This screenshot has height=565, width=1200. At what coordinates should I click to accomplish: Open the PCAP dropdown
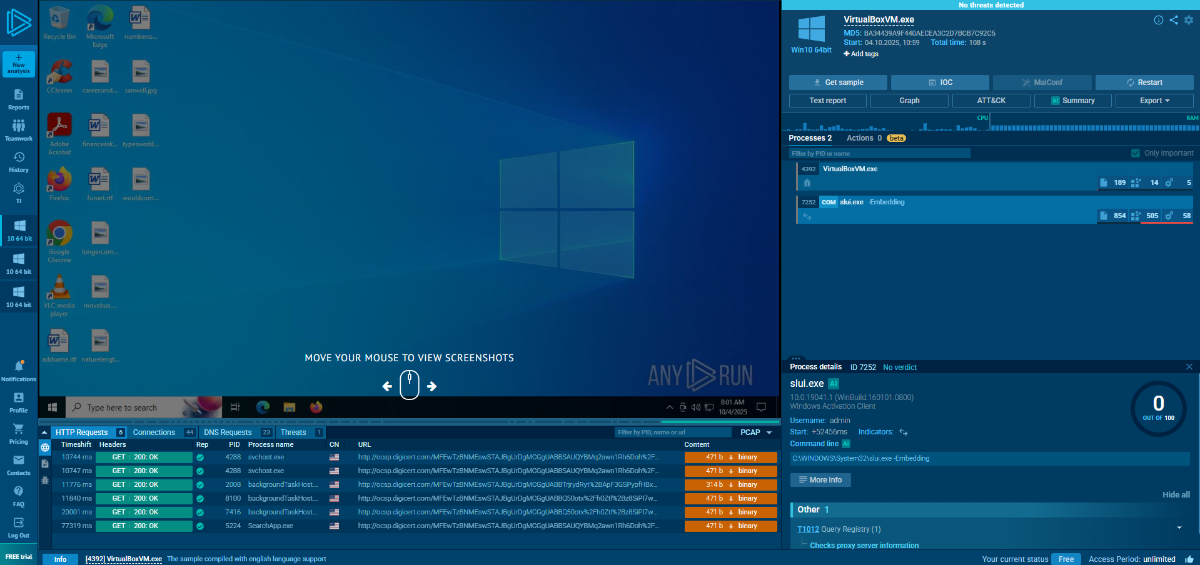pyautogui.click(x=756, y=433)
